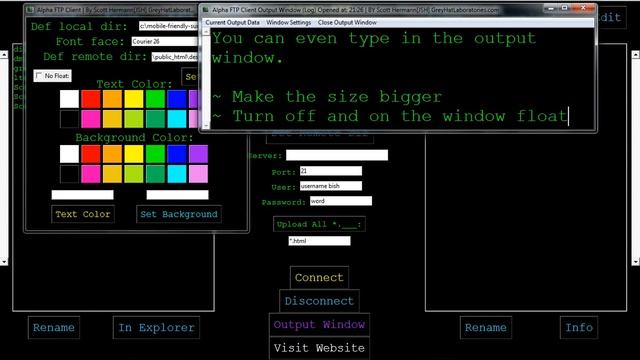Pick orange swatch under Text Color
The image size is (640, 360).
pyautogui.click(x=112, y=99)
